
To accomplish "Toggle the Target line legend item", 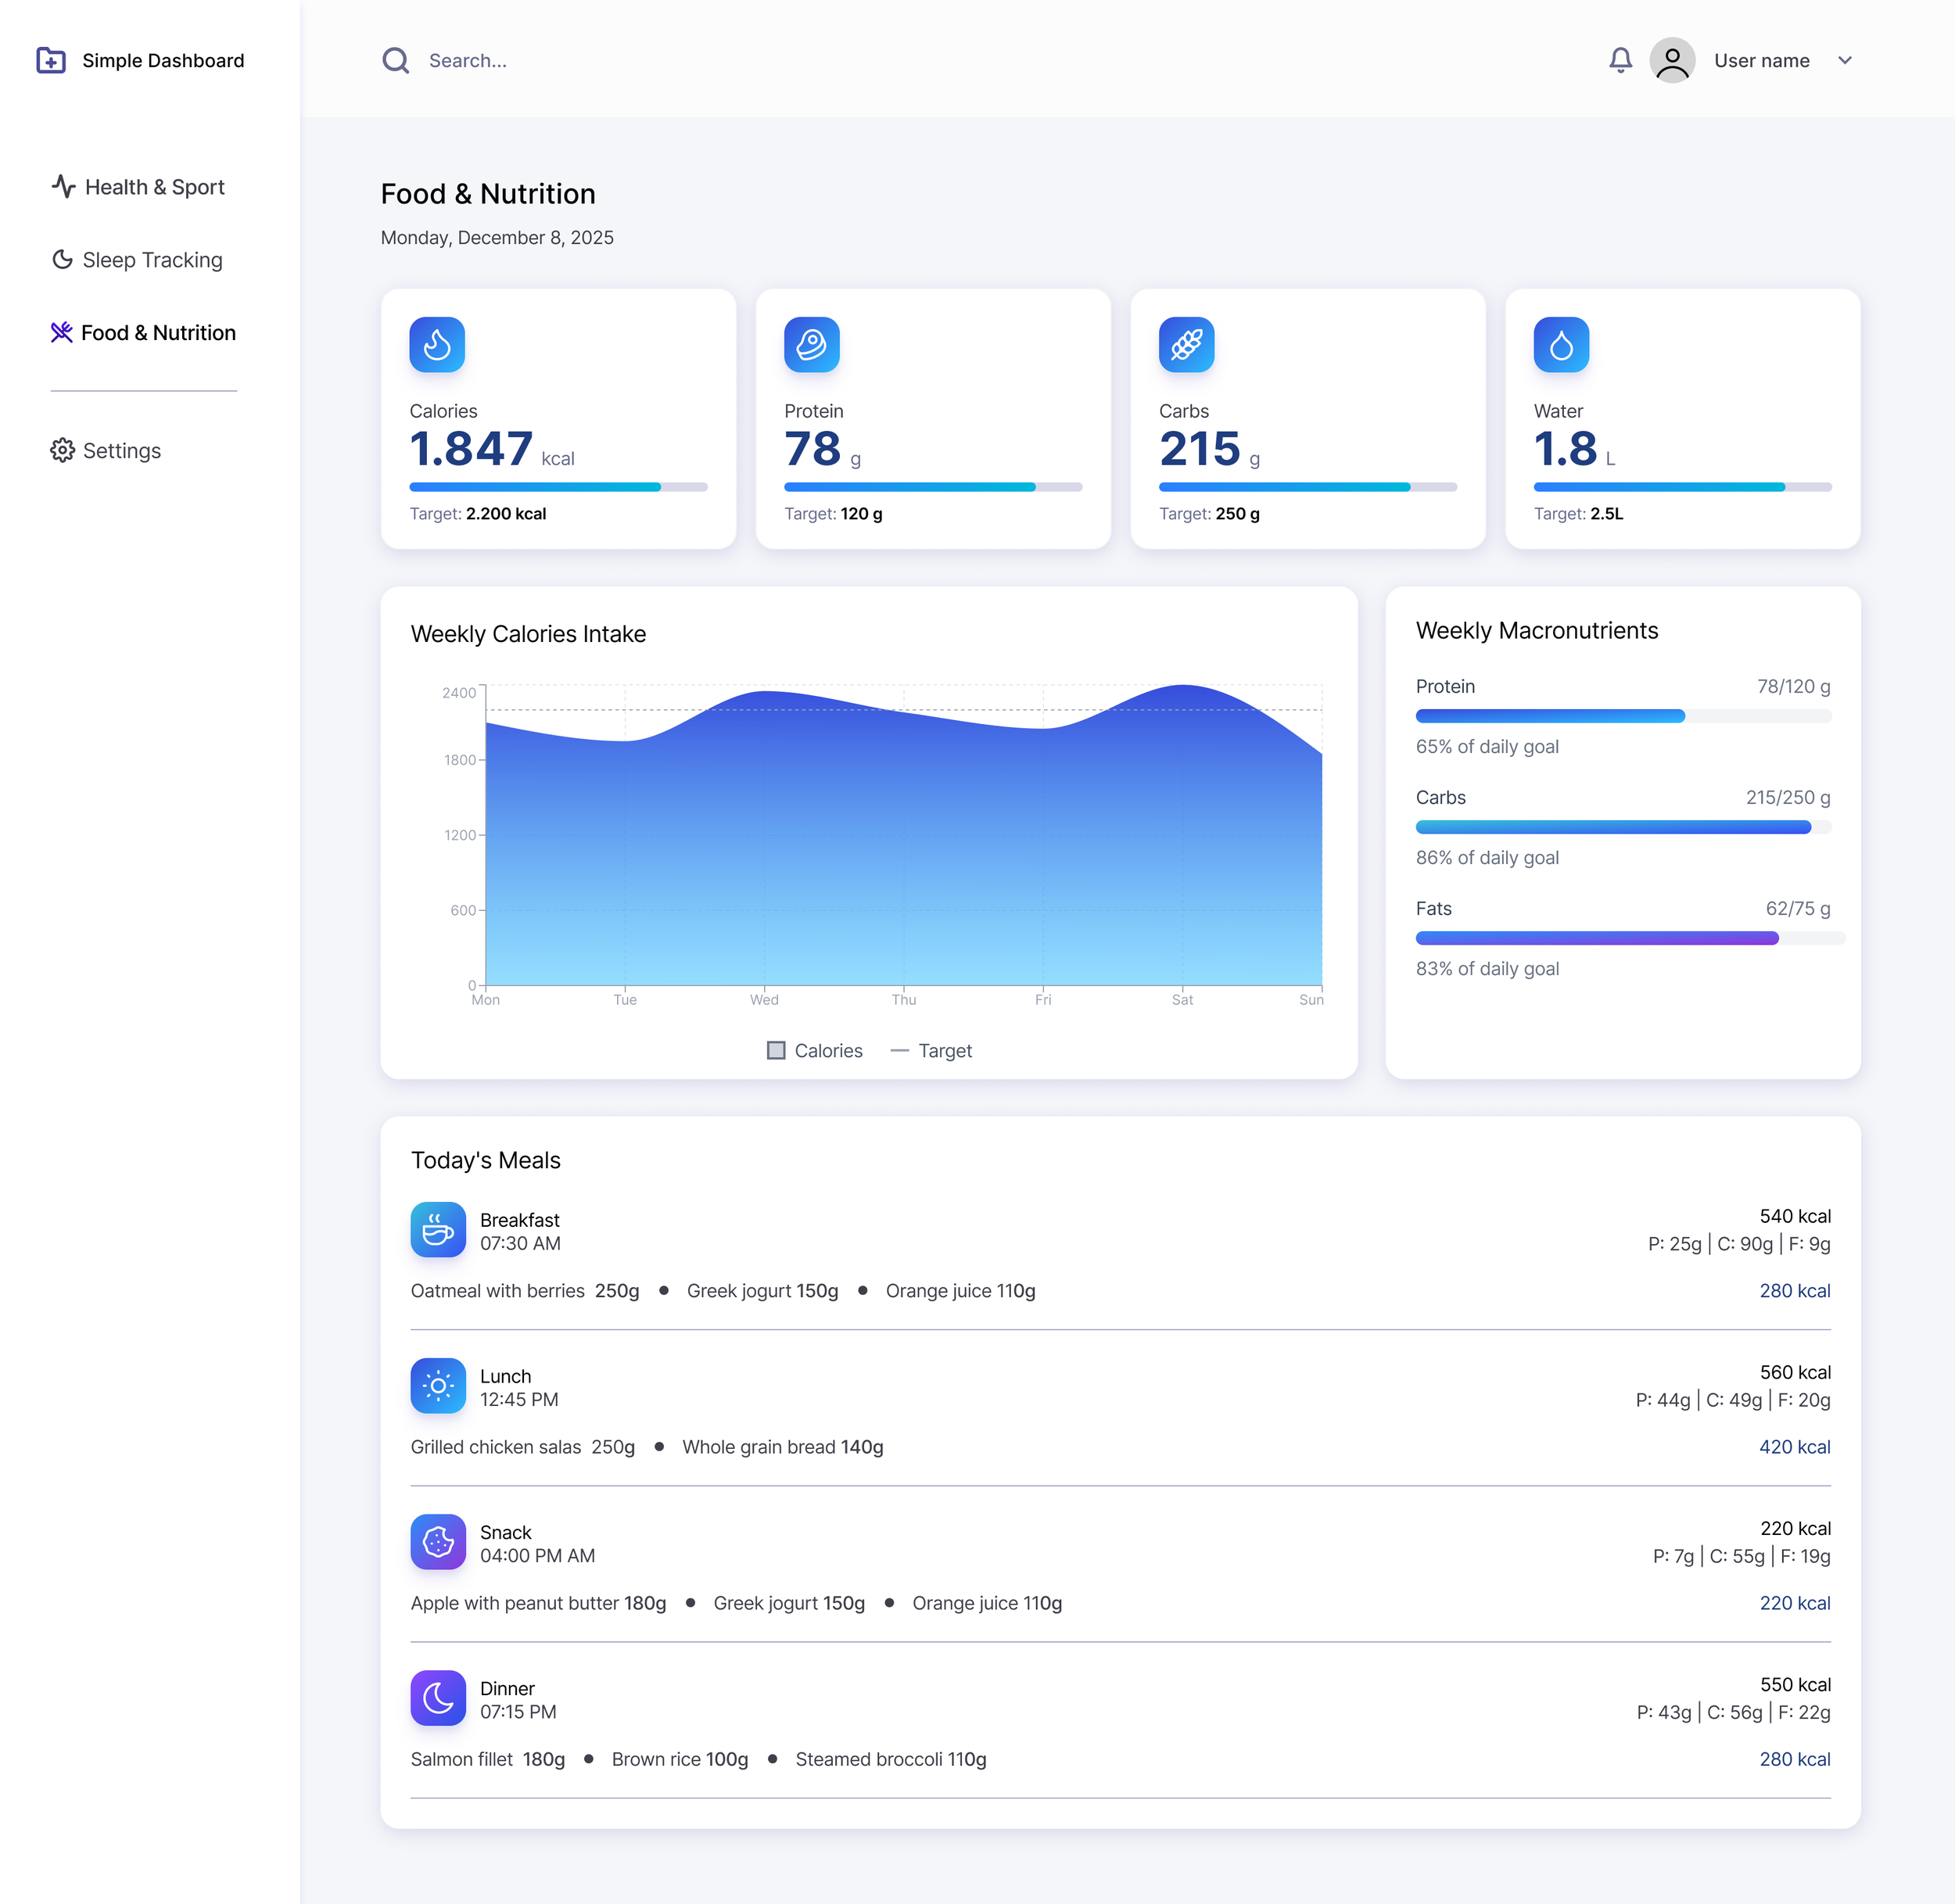I will [x=931, y=1050].
